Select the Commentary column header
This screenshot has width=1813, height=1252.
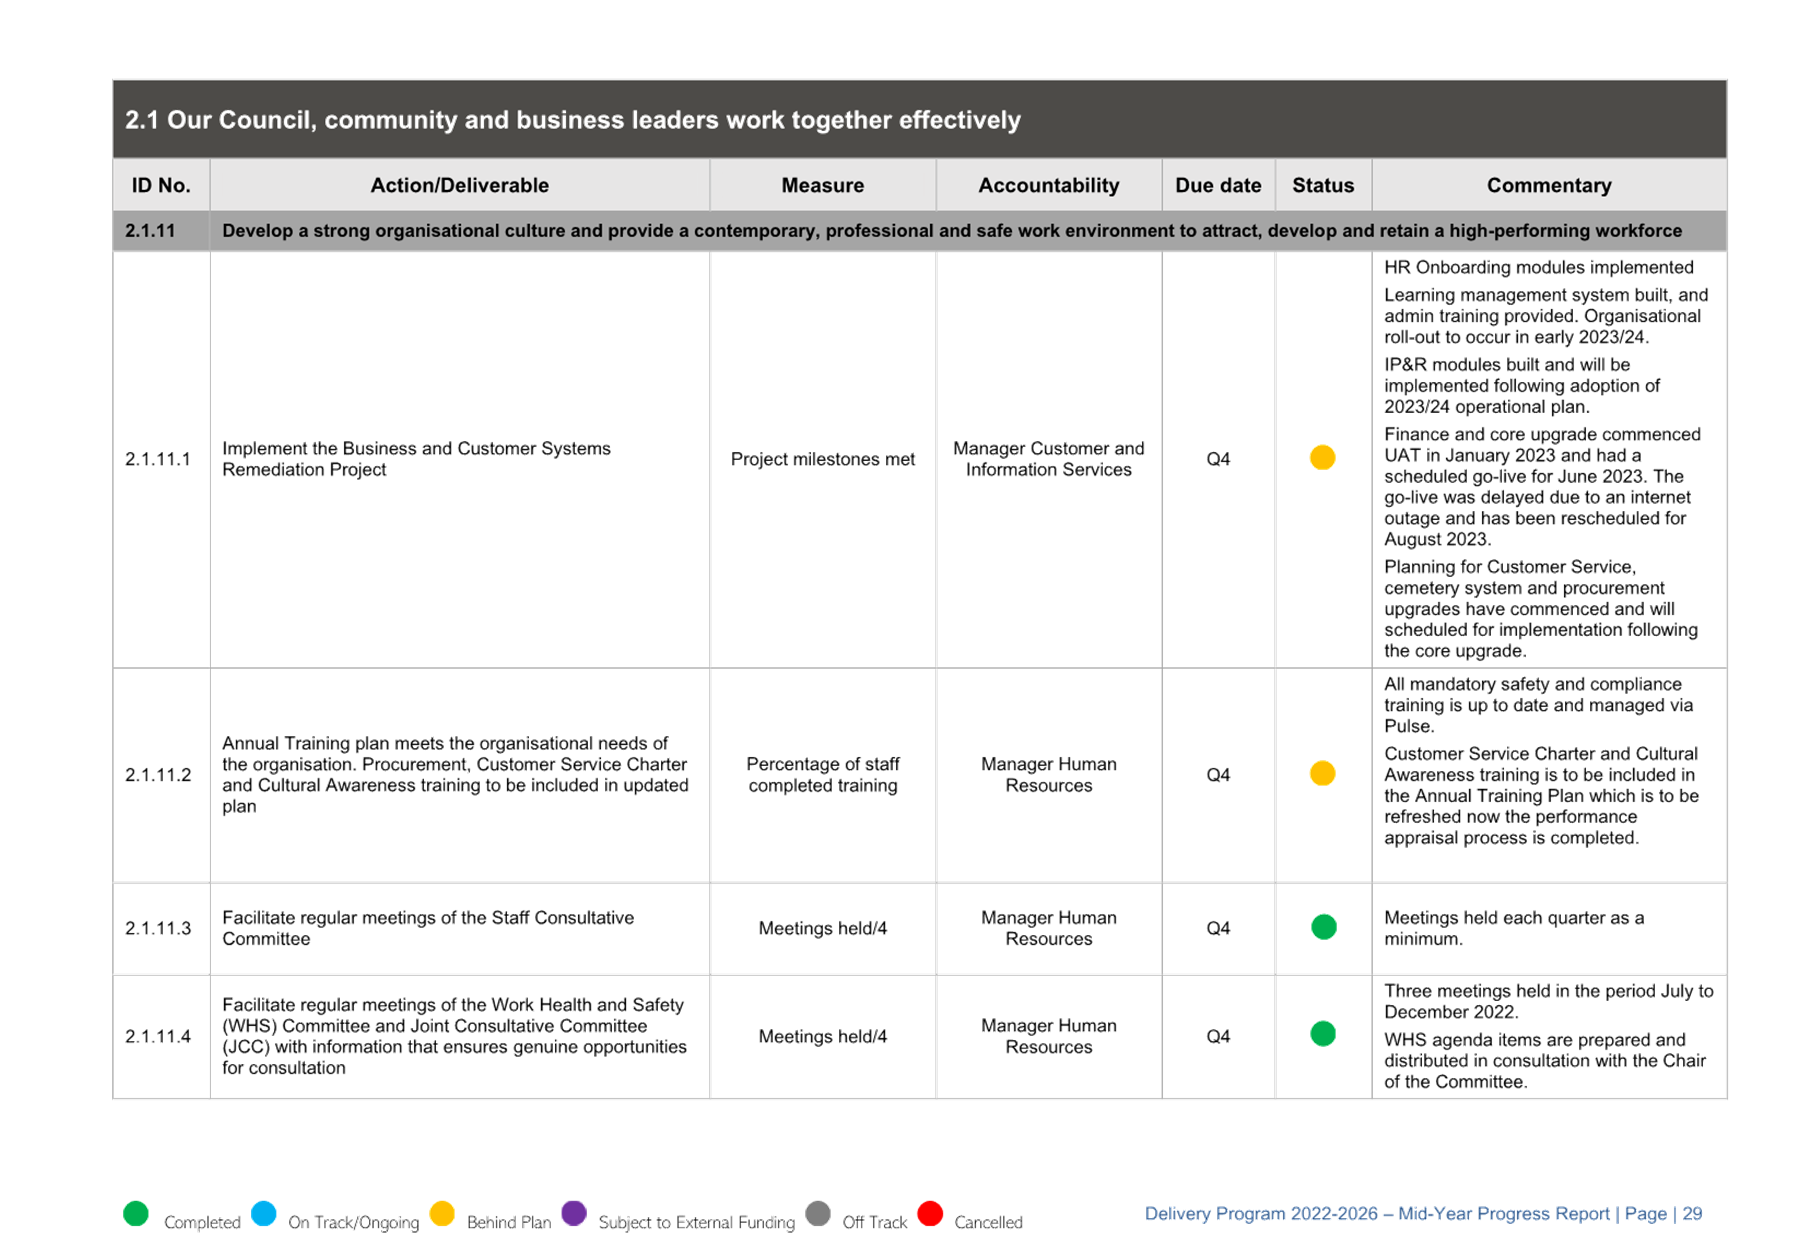1548,185
